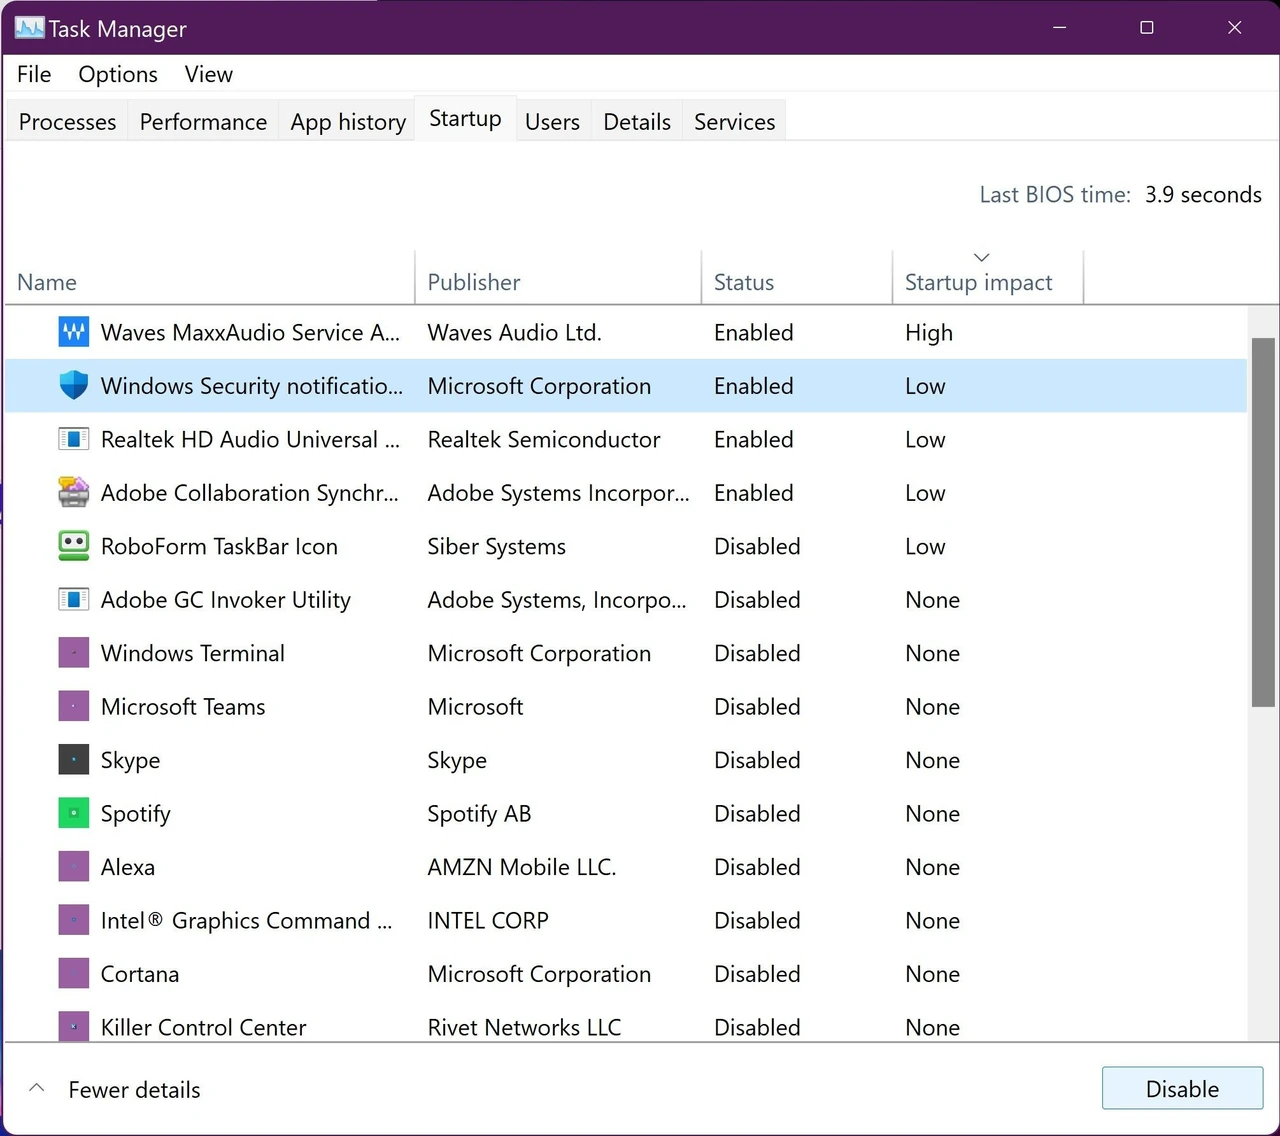Select the Alexa entry name
Screen dimensions: 1280x1136
pos(128,867)
